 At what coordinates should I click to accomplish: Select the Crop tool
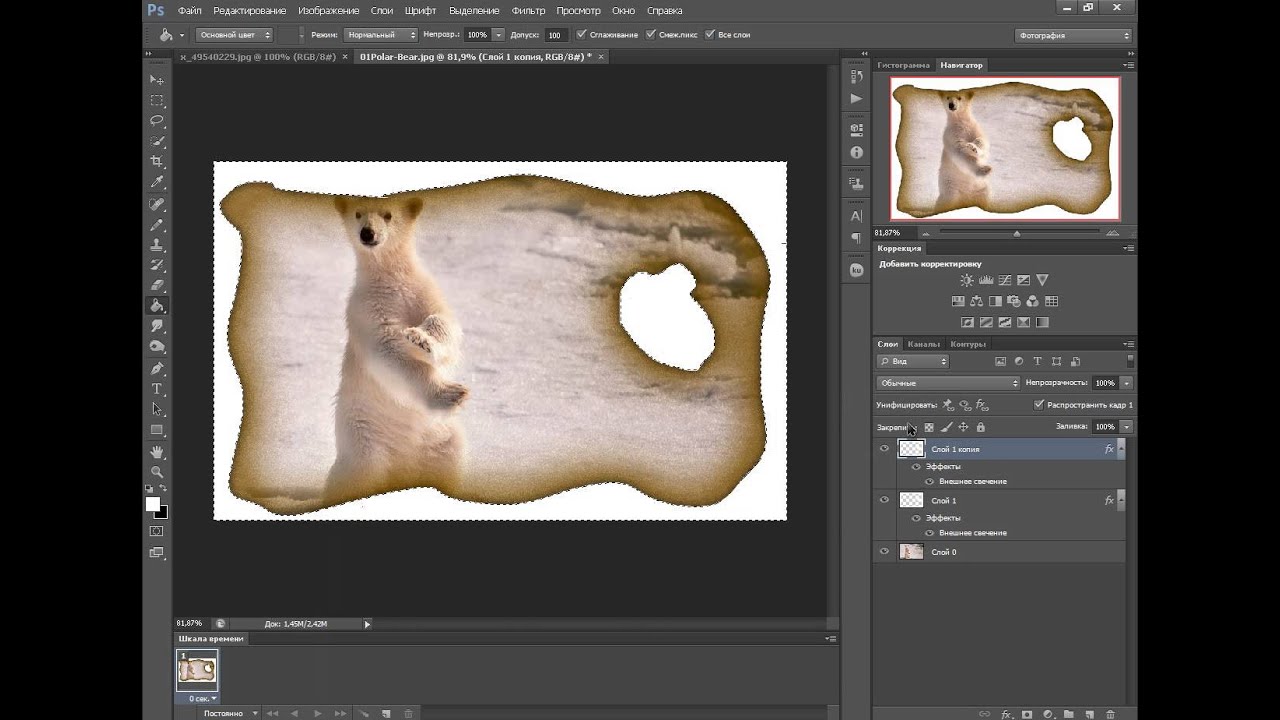(x=157, y=161)
